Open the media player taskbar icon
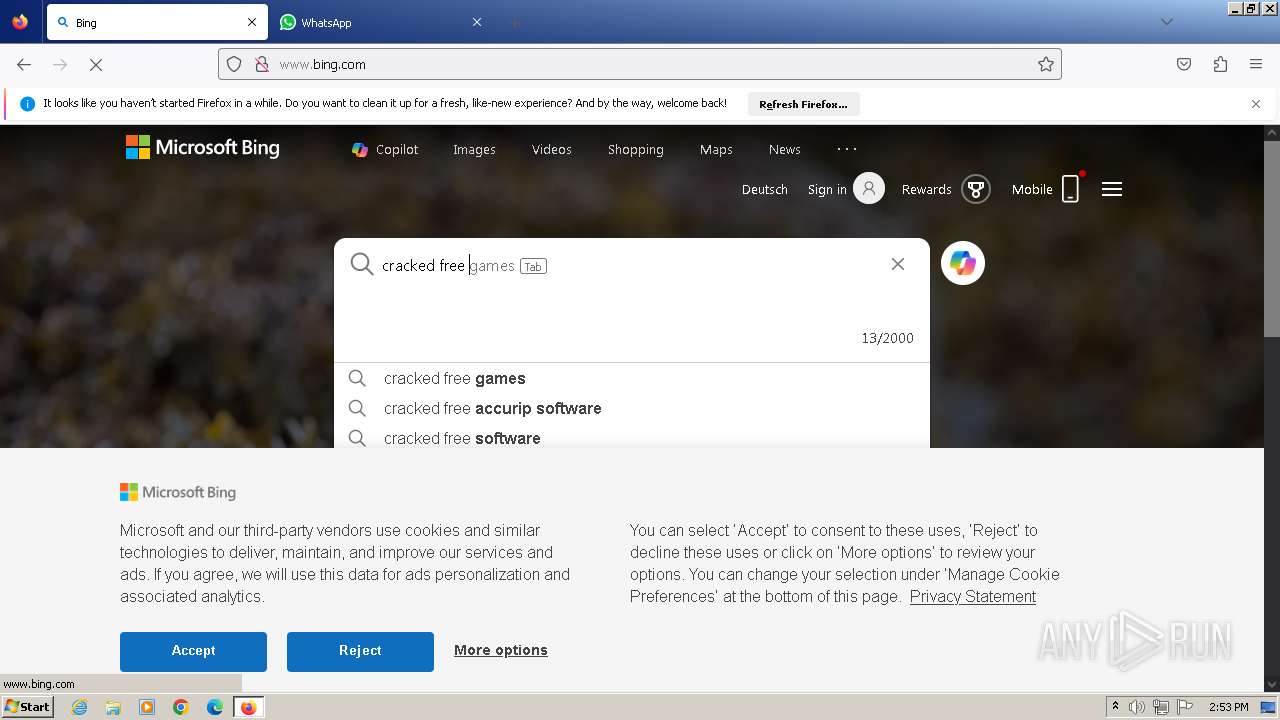The width and height of the screenshot is (1280, 720). point(147,707)
